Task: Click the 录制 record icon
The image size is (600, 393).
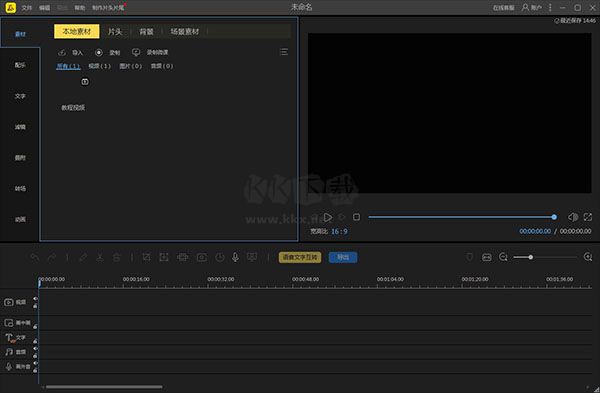Action: pyautogui.click(x=99, y=52)
